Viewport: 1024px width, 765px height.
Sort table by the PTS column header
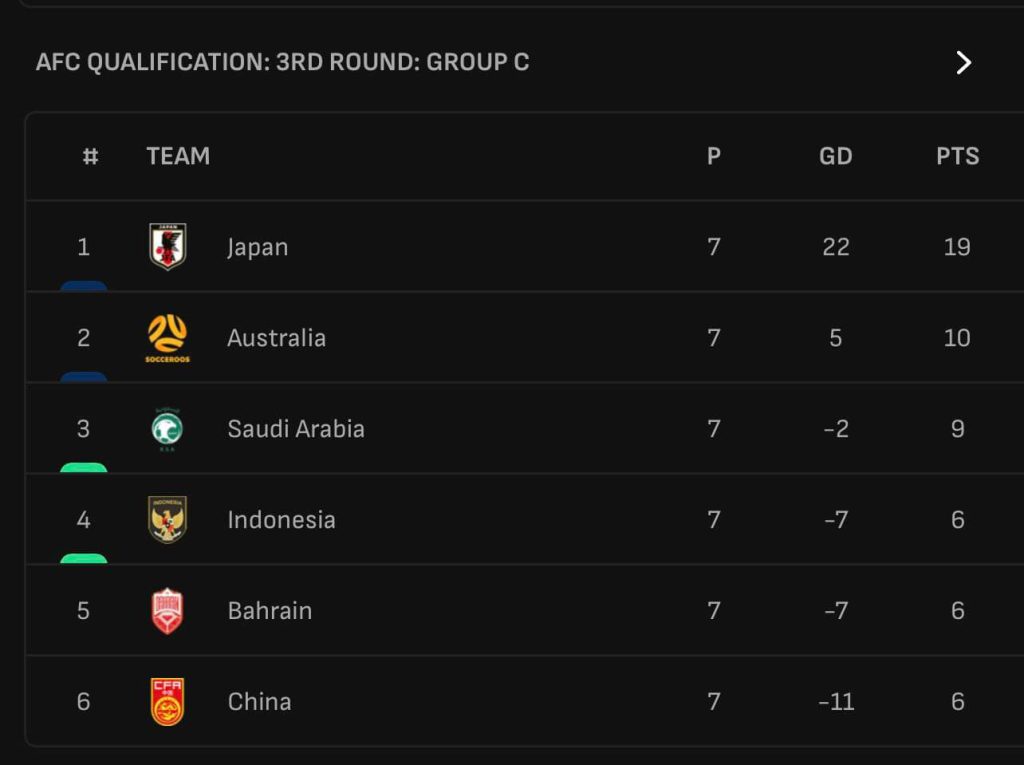[957, 156]
